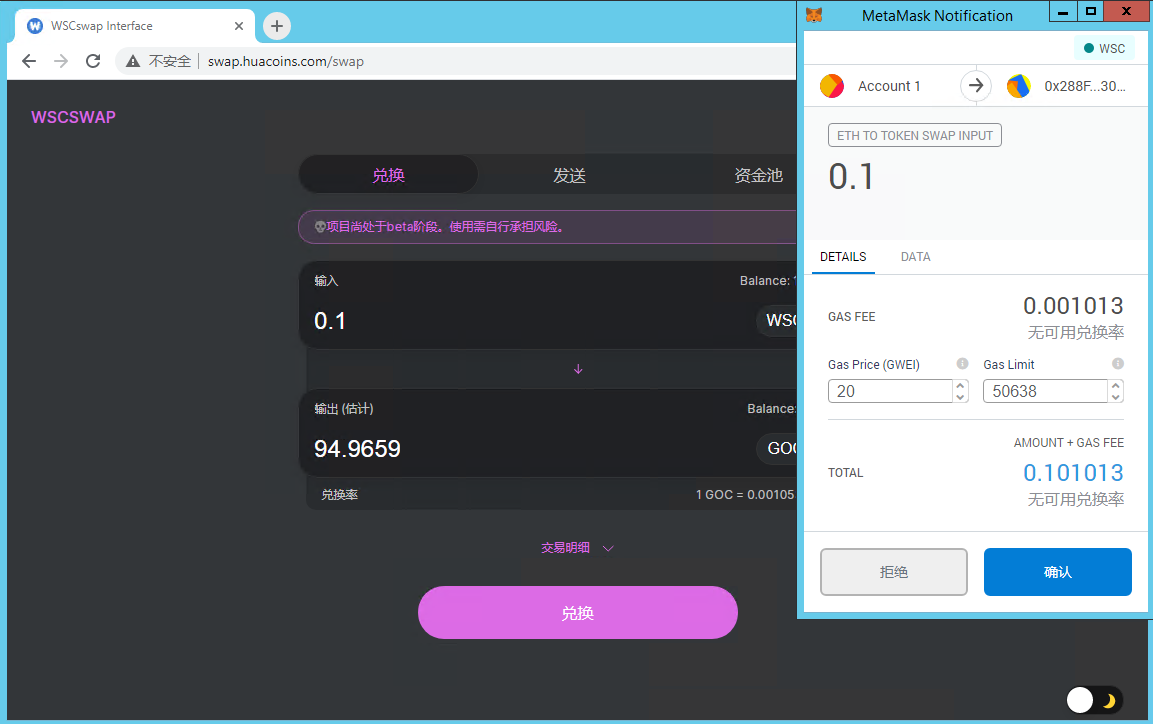The width and height of the screenshot is (1153, 724).
Task: Click the swap direction down arrow
Action: 578,369
